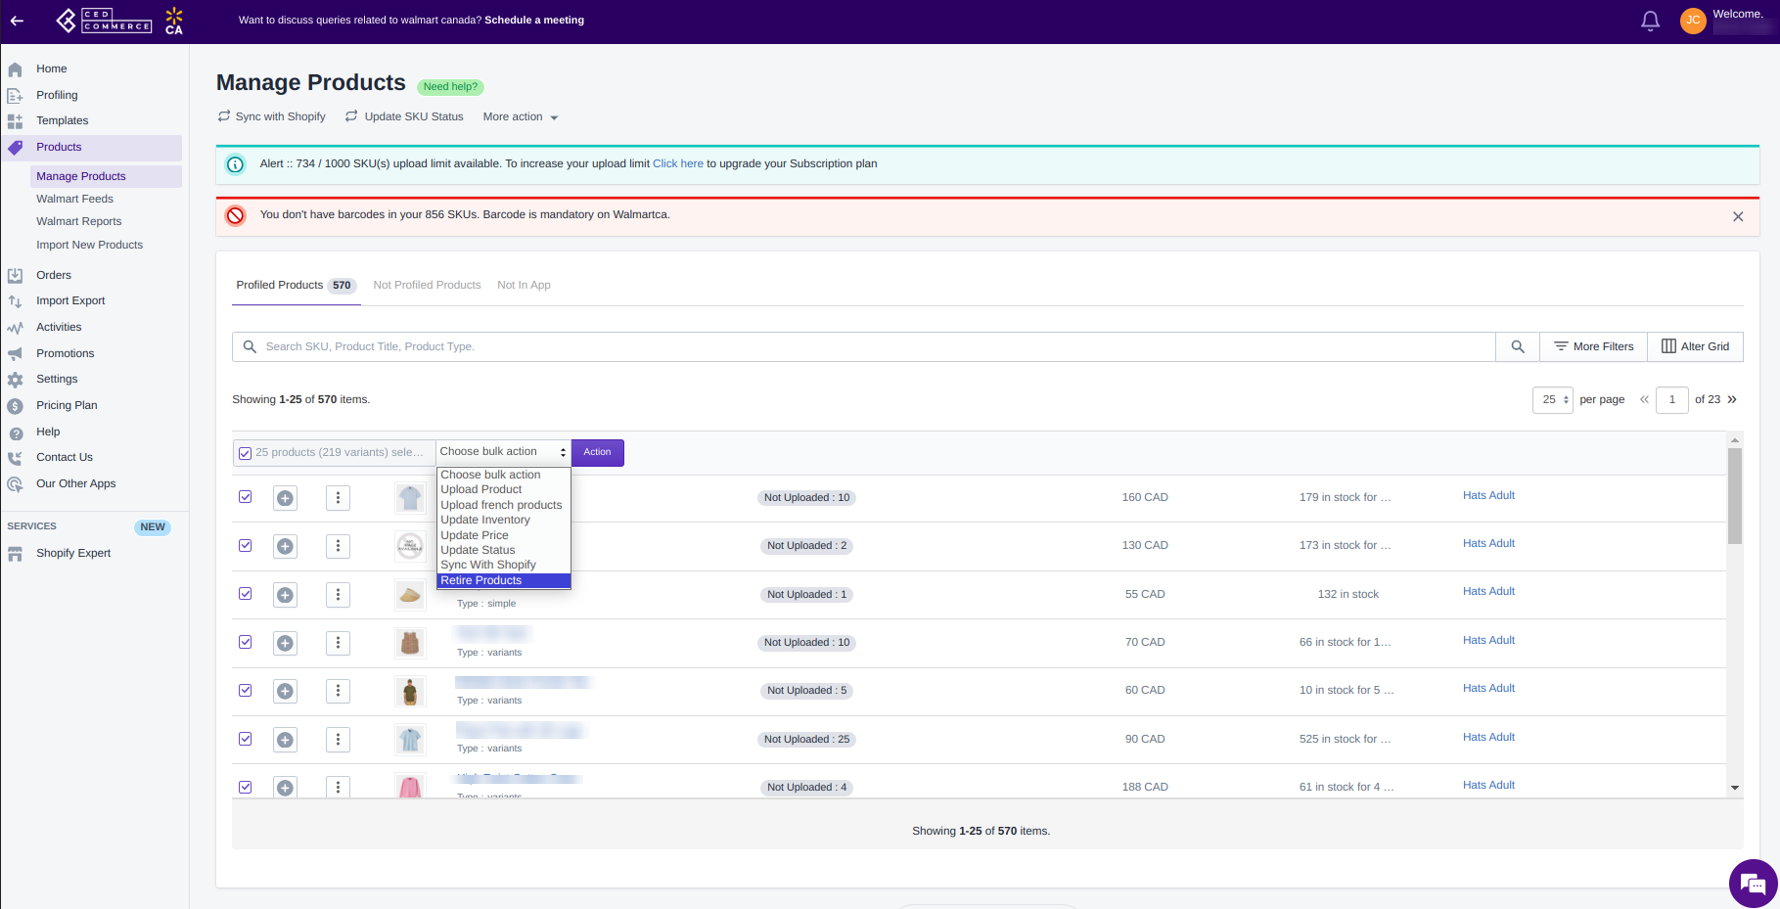
Task: Open the Choose bulk action dropdown
Action: click(x=503, y=452)
